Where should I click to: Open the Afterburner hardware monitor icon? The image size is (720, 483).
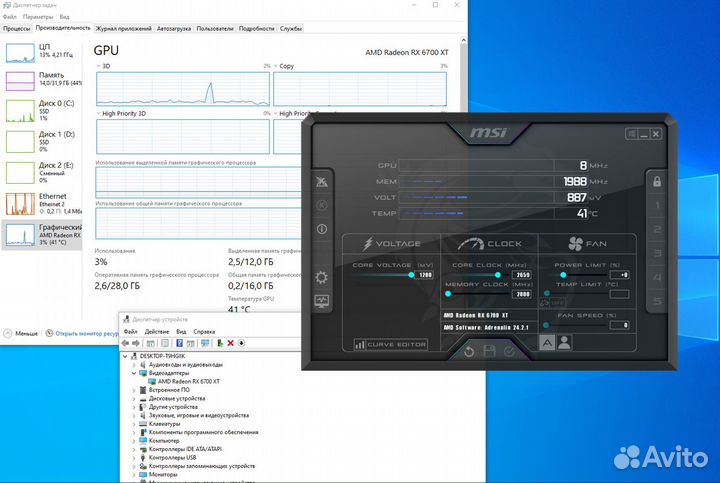[321, 300]
